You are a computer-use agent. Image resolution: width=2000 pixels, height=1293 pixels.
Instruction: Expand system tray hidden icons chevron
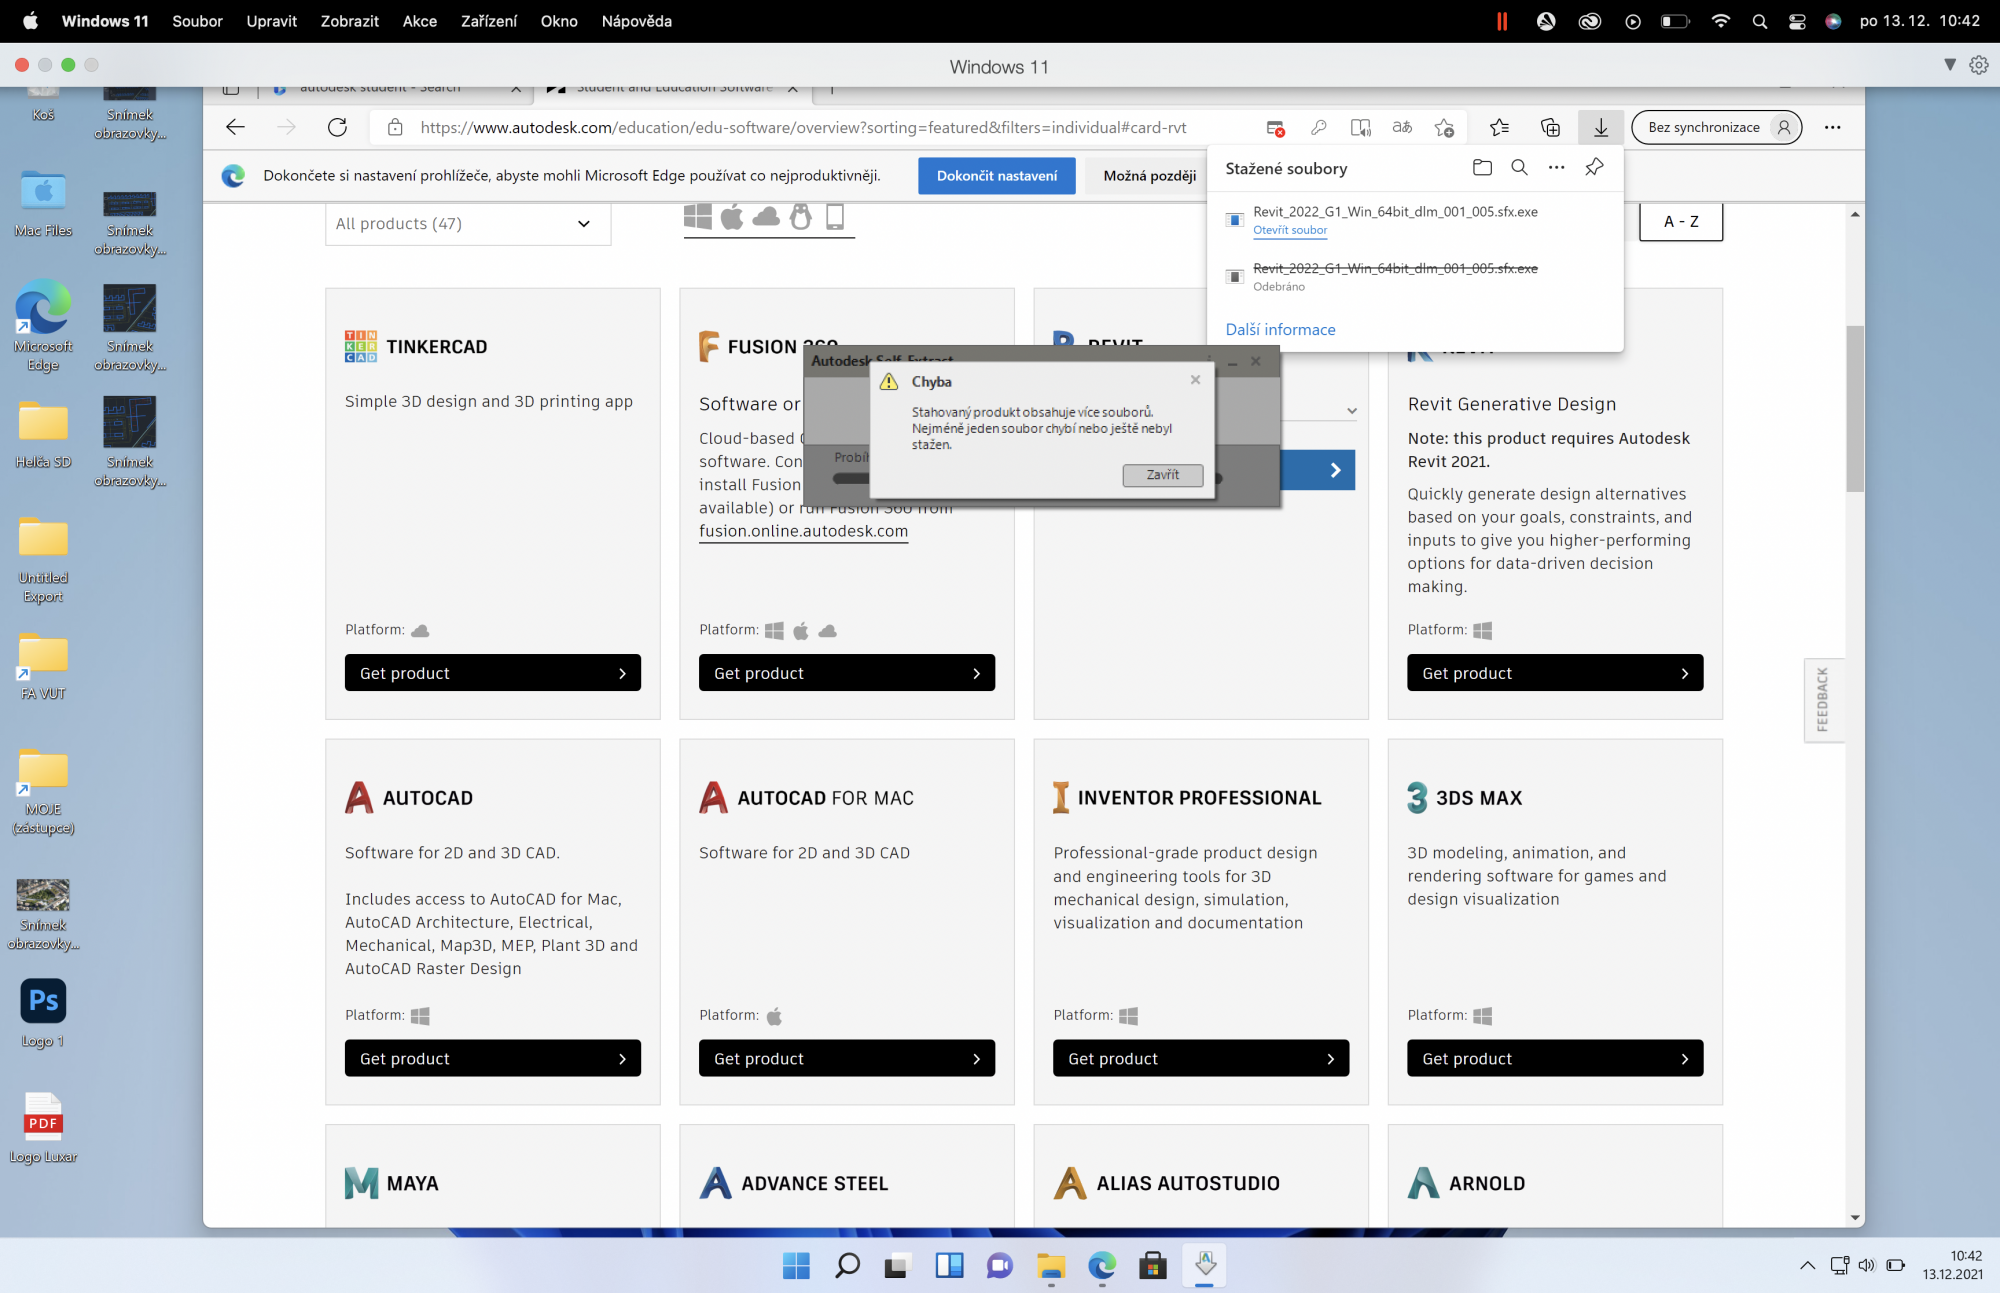(x=1807, y=1265)
